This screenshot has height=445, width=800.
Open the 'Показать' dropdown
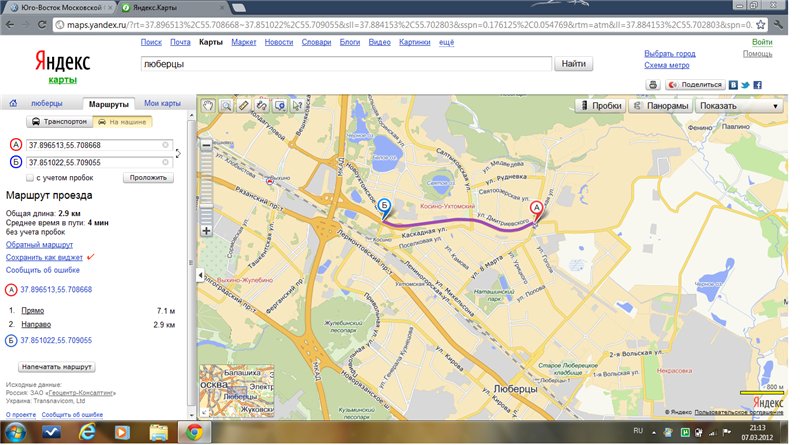click(739, 106)
